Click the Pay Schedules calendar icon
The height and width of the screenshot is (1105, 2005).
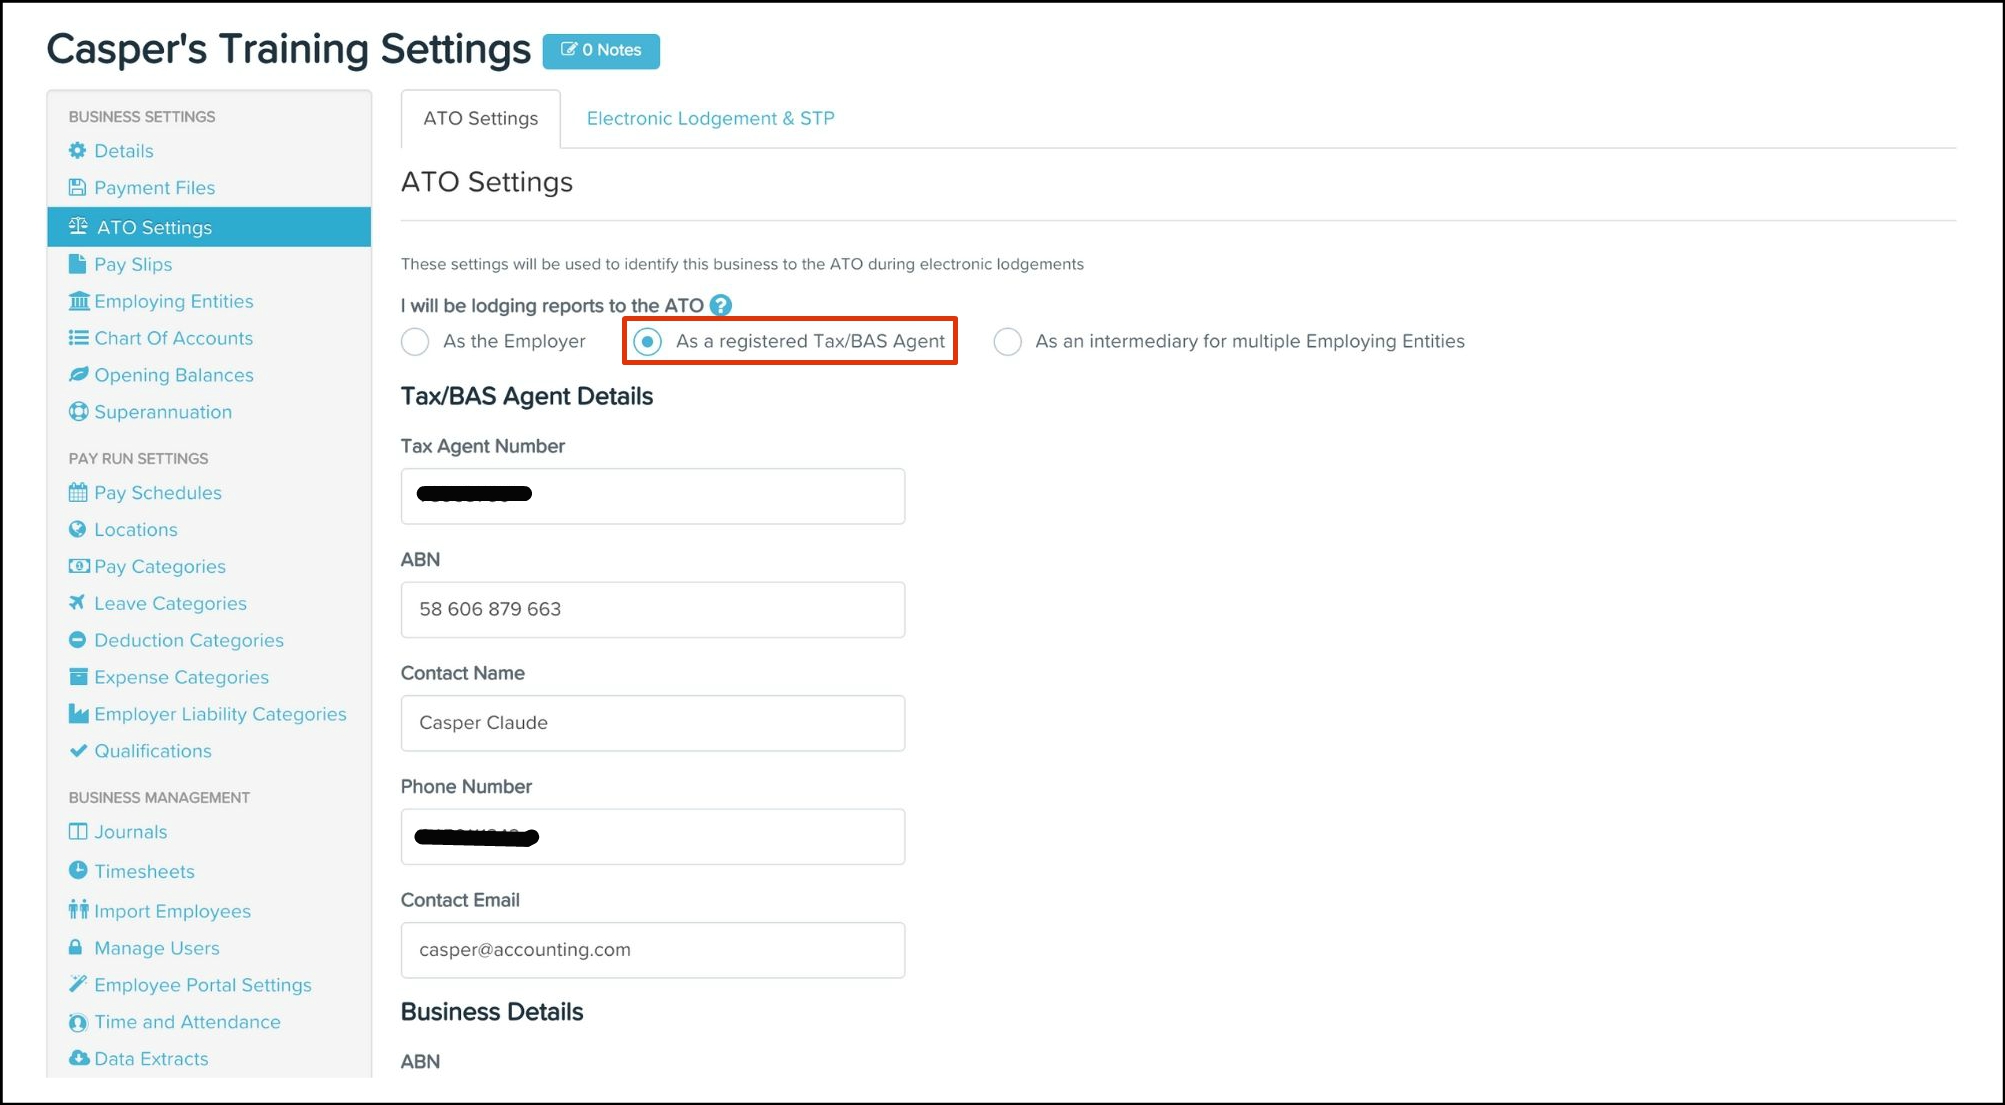point(78,493)
